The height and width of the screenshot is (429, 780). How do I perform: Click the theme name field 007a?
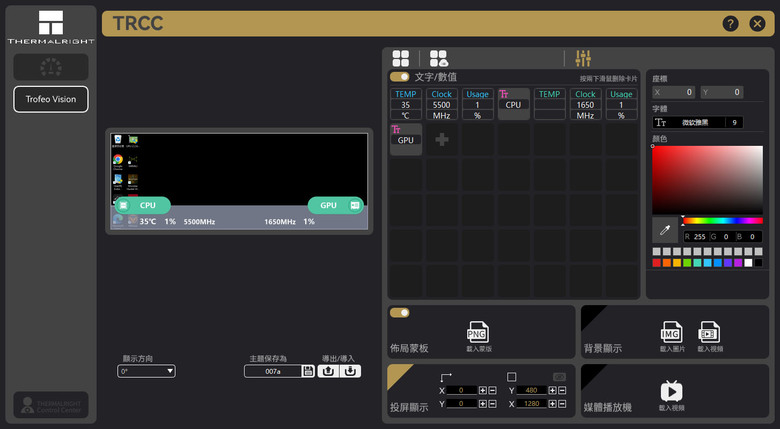273,371
